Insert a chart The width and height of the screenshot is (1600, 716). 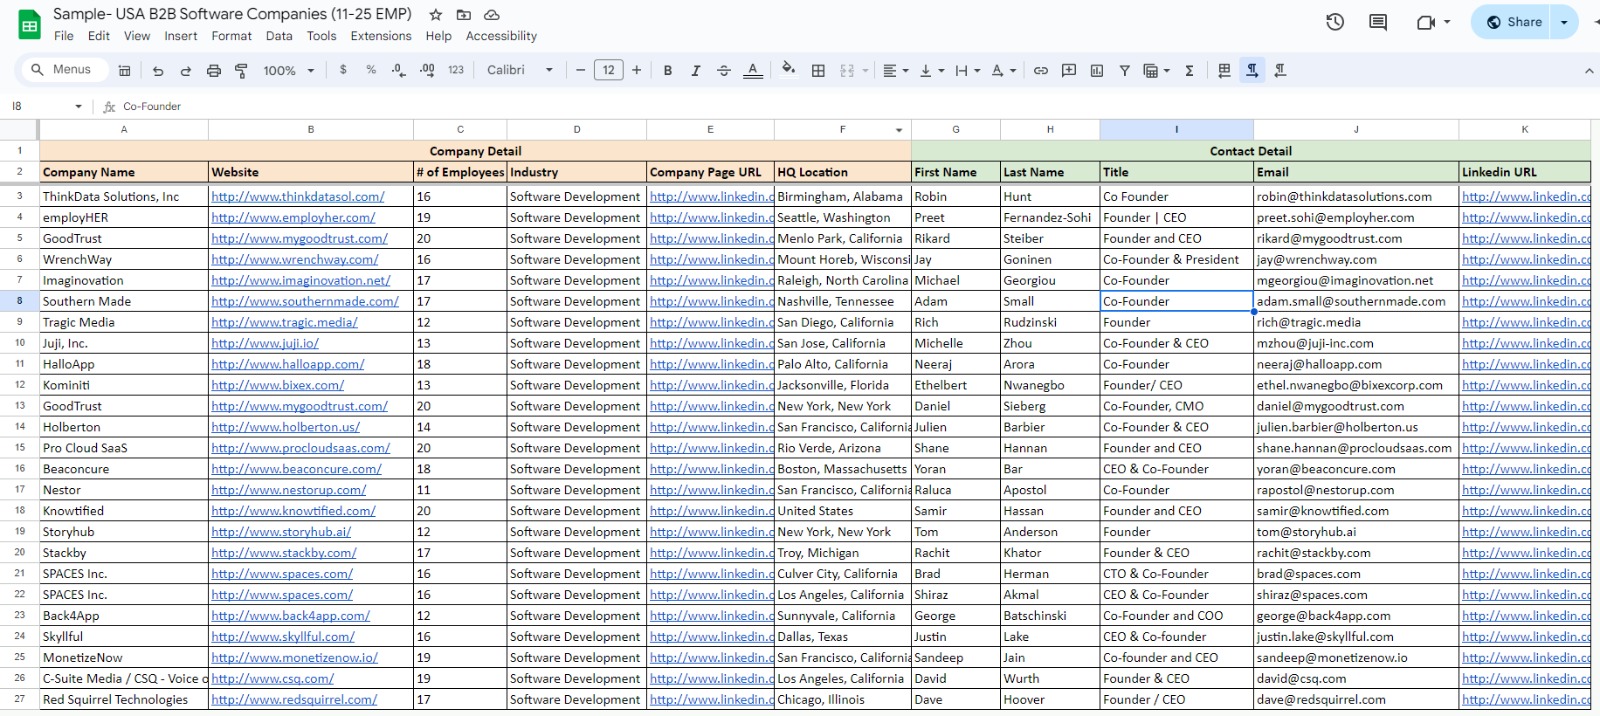coord(1097,70)
